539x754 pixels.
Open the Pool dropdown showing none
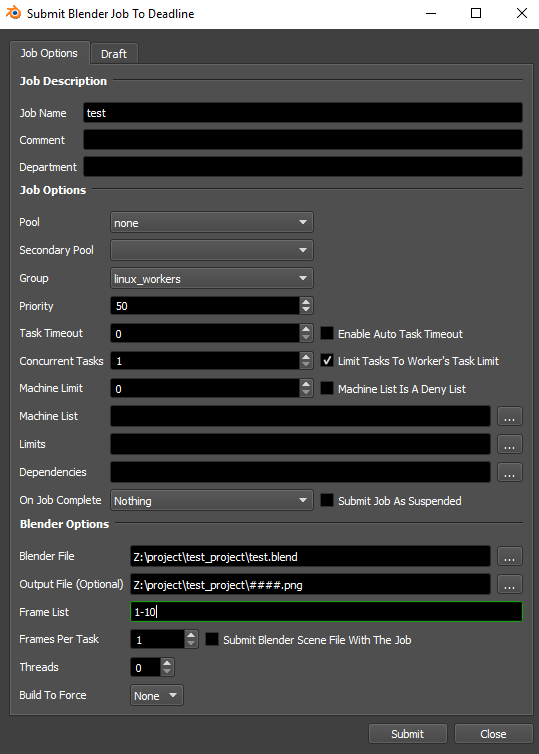pos(212,222)
